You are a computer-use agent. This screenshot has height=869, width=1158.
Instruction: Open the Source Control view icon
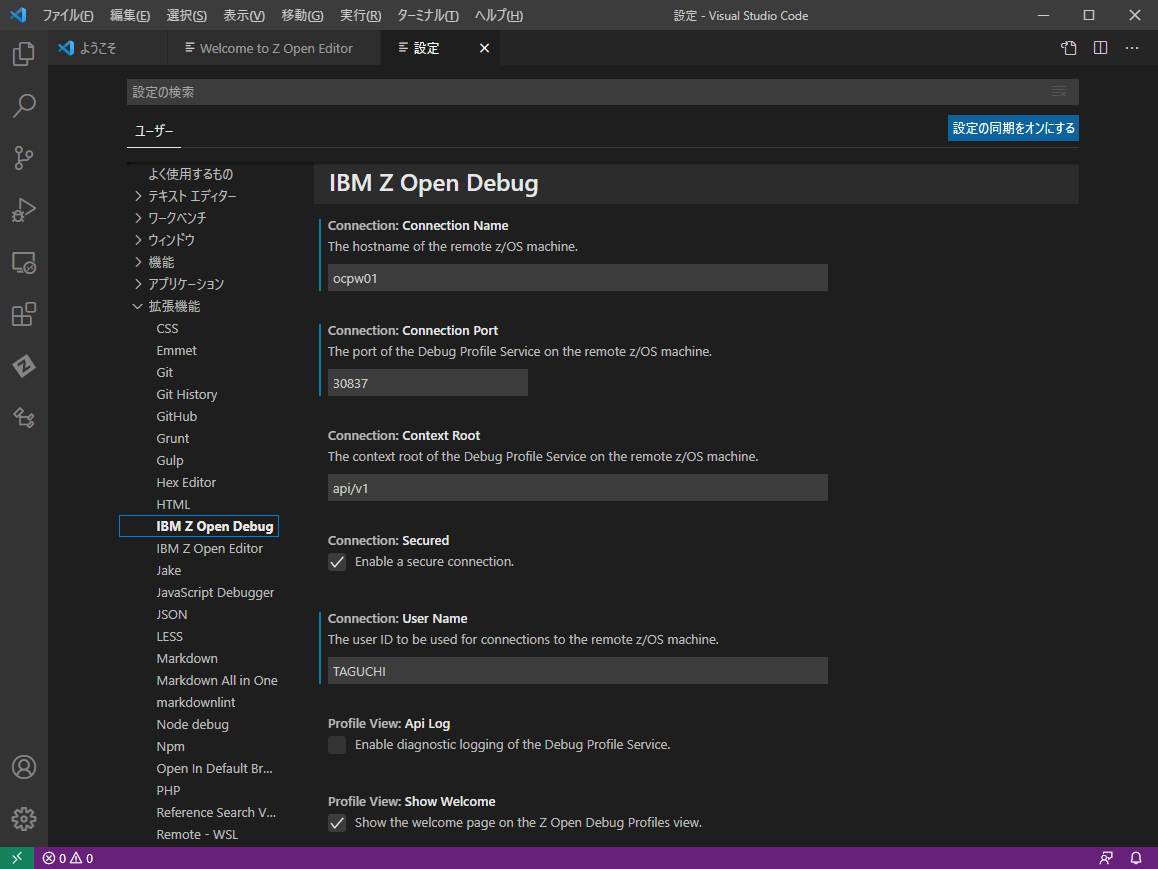pos(24,158)
